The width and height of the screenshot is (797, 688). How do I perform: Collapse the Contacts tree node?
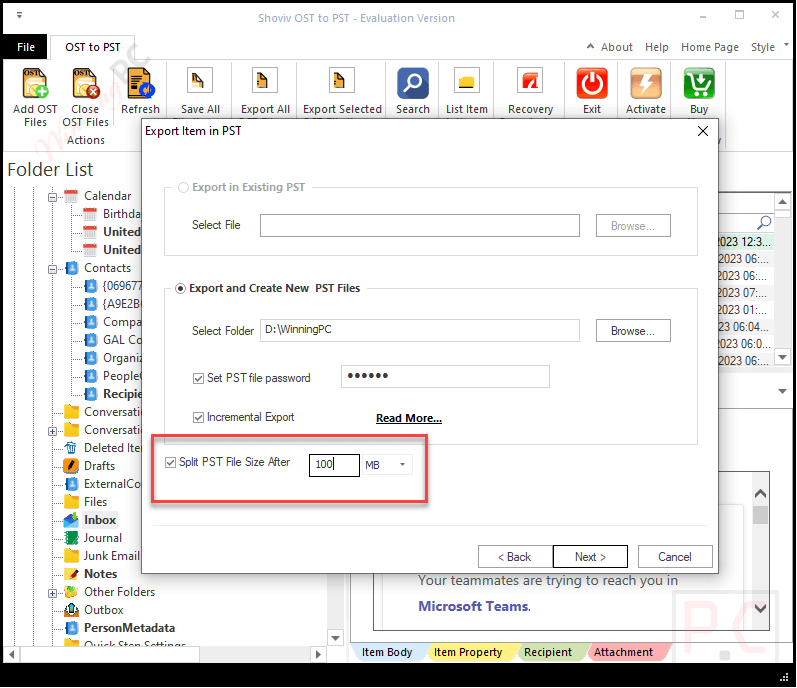[x=52, y=269]
